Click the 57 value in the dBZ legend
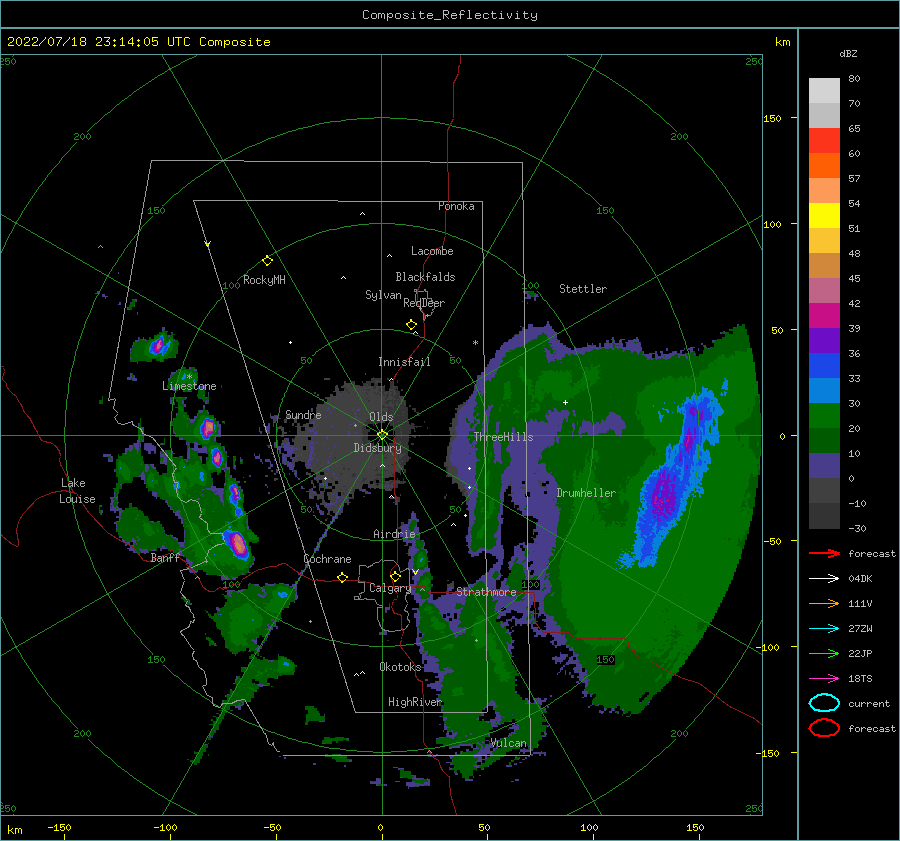 (854, 179)
